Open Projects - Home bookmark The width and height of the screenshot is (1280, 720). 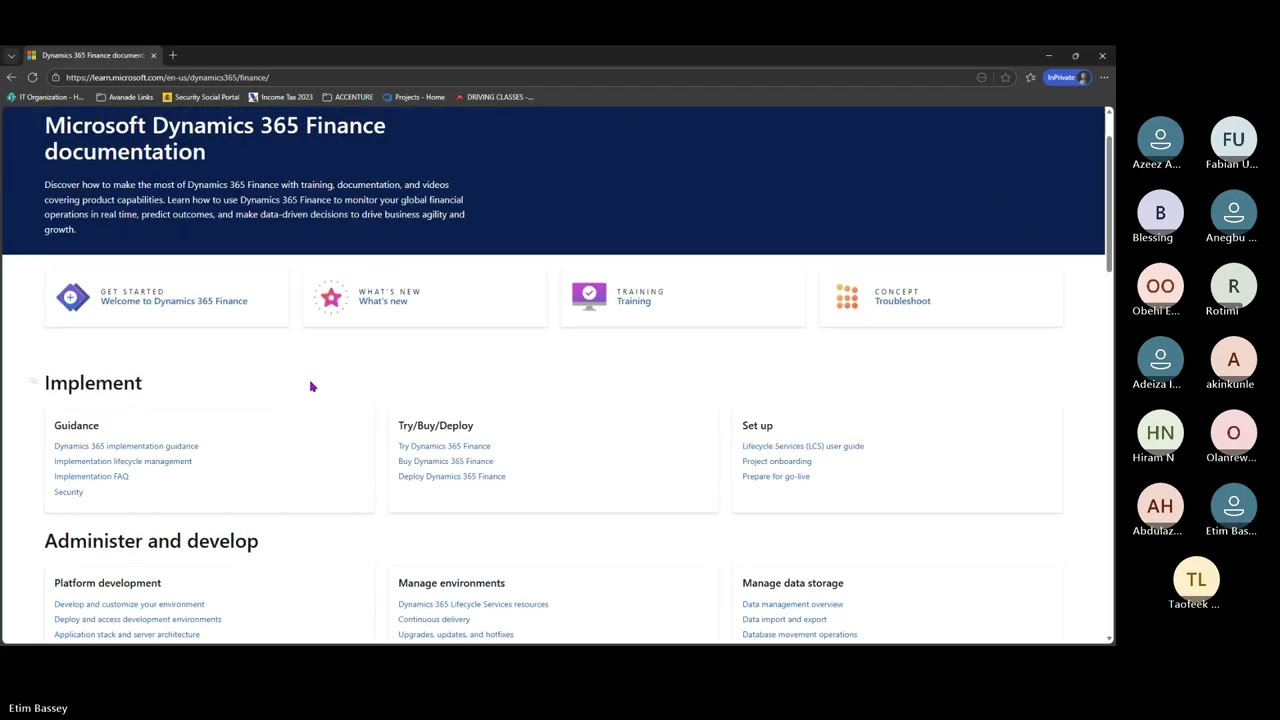click(414, 97)
